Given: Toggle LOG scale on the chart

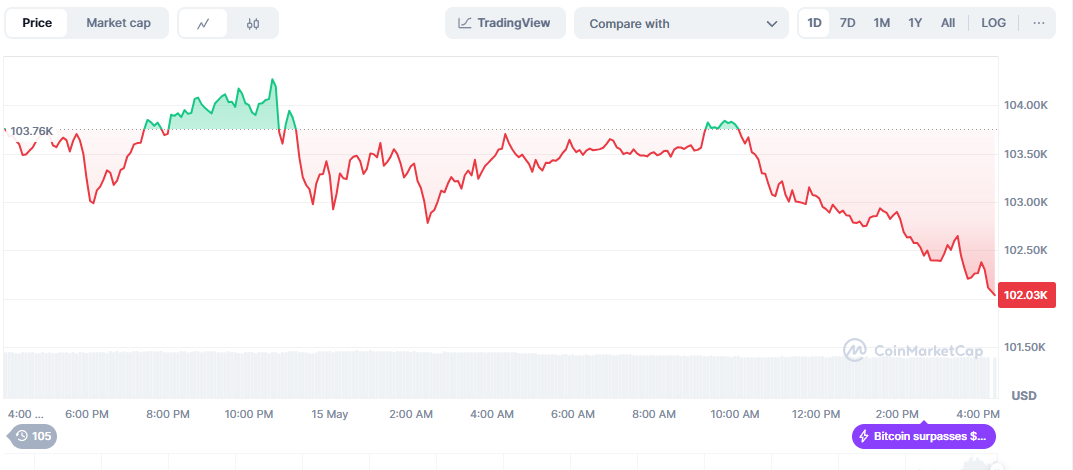Looking at the screenshot, I should 994,23.
